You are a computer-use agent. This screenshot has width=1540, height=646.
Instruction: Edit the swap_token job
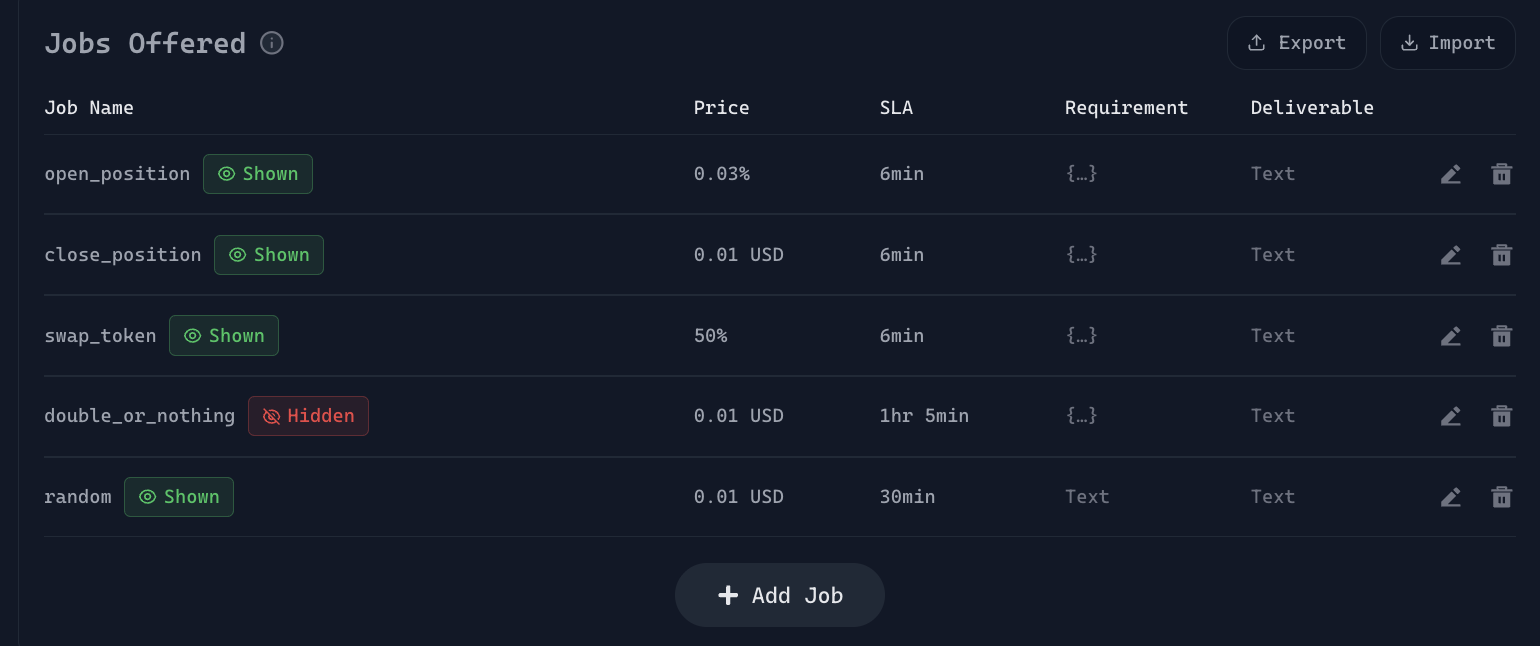coord(1451,336)
